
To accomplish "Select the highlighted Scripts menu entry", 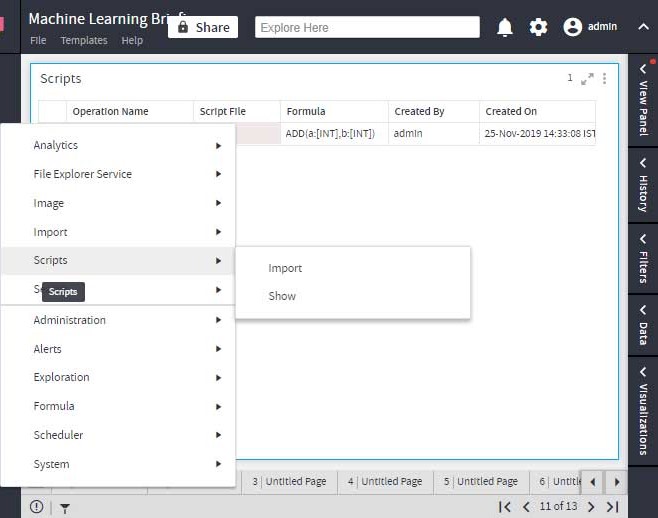I will point(118,261).
